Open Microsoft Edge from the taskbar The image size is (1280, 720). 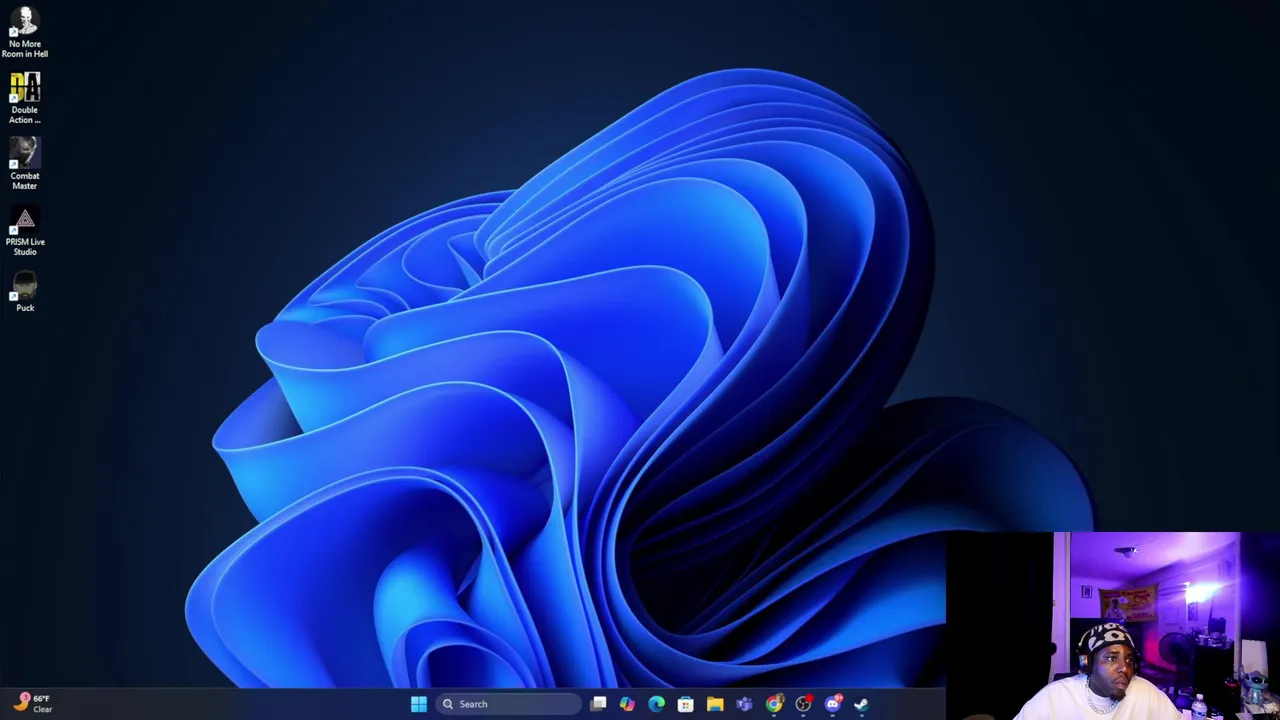click(656, 704)
